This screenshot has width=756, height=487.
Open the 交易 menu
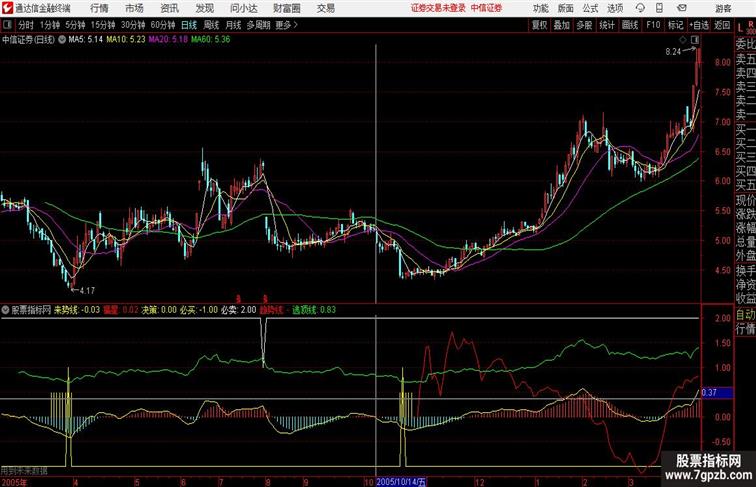click(x=325, y=8)
